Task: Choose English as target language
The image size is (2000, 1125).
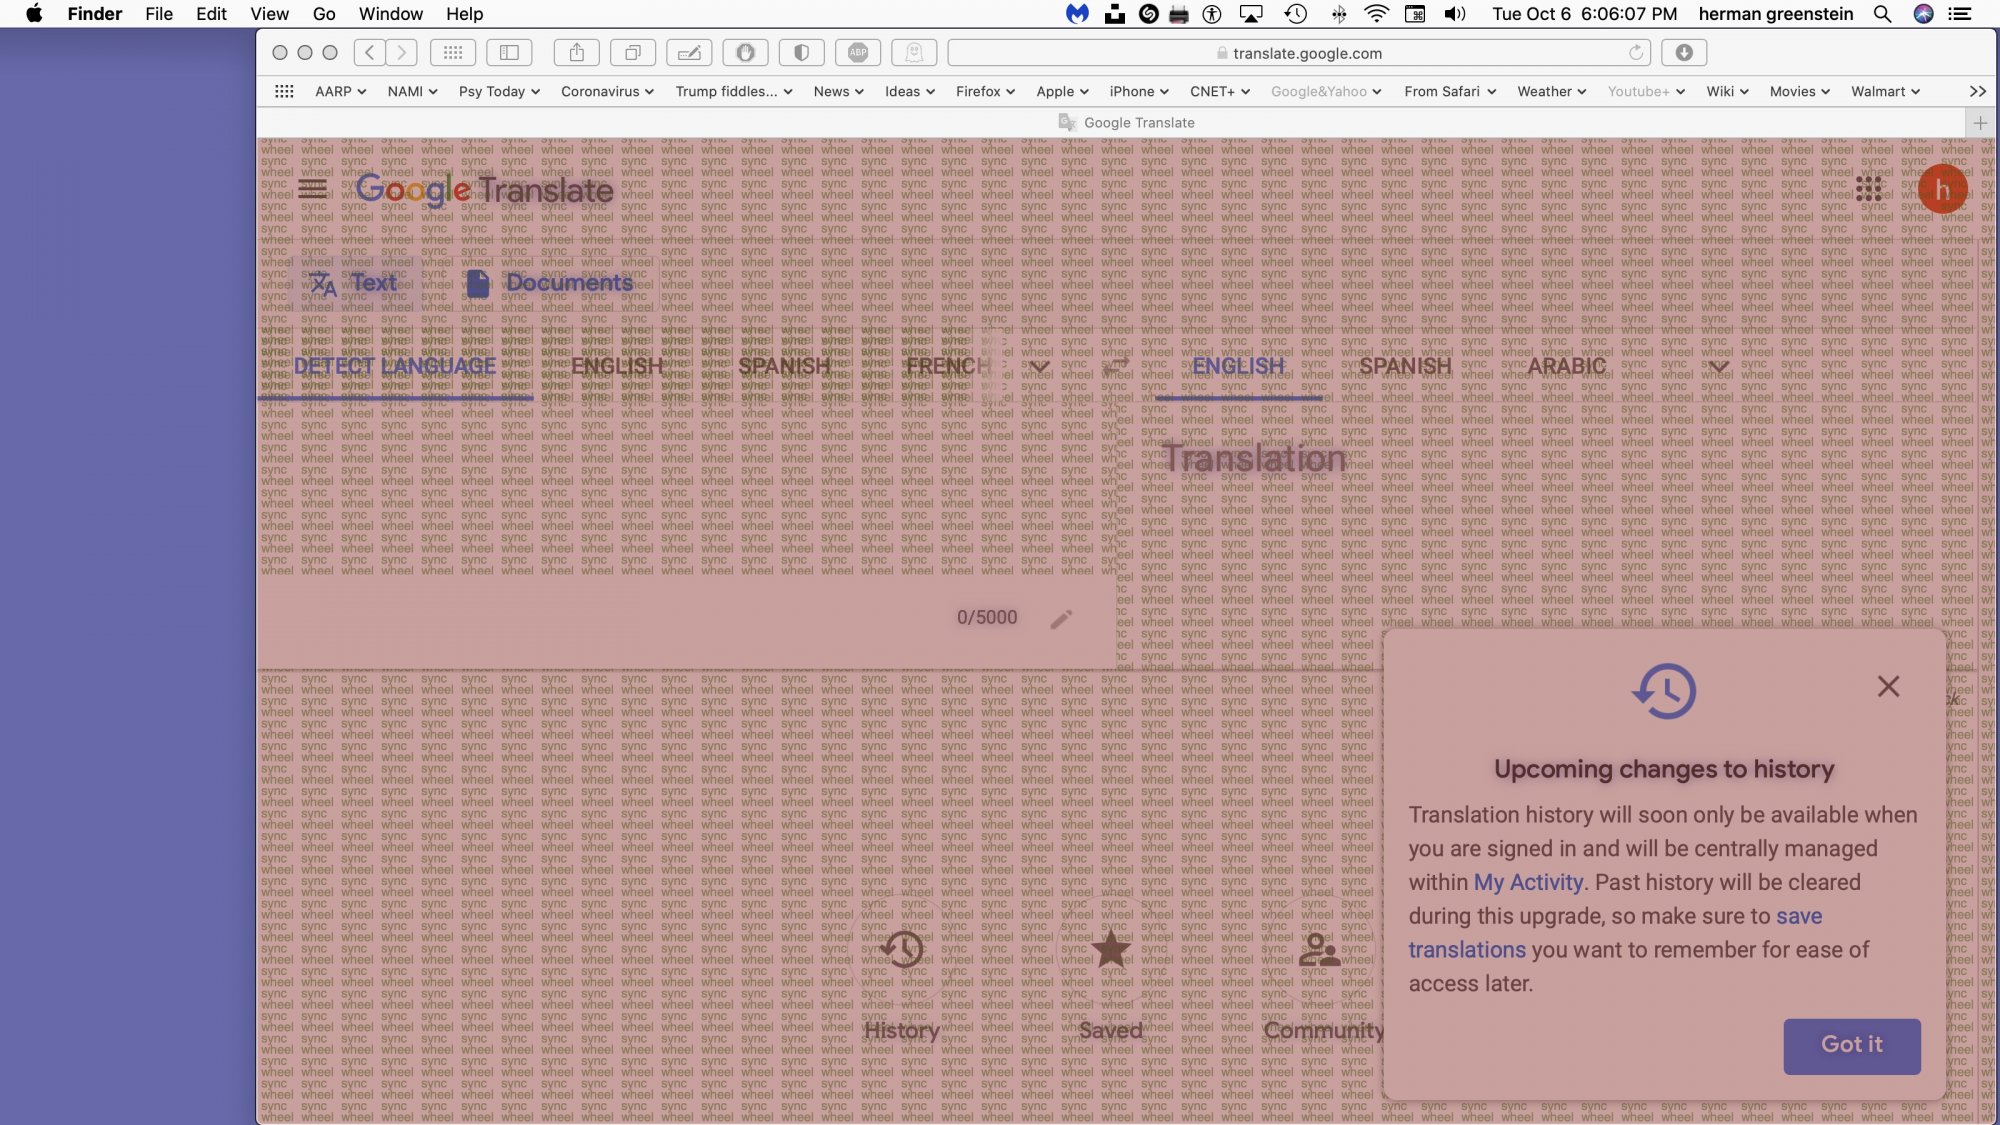Action: 1238,366
